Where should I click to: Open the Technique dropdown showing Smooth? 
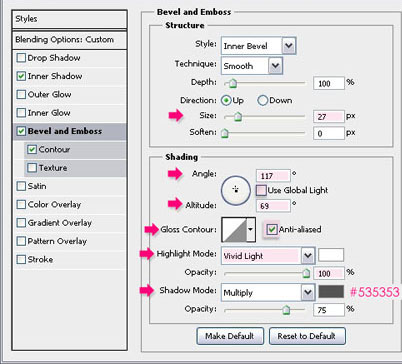click(x=252, y=66)
